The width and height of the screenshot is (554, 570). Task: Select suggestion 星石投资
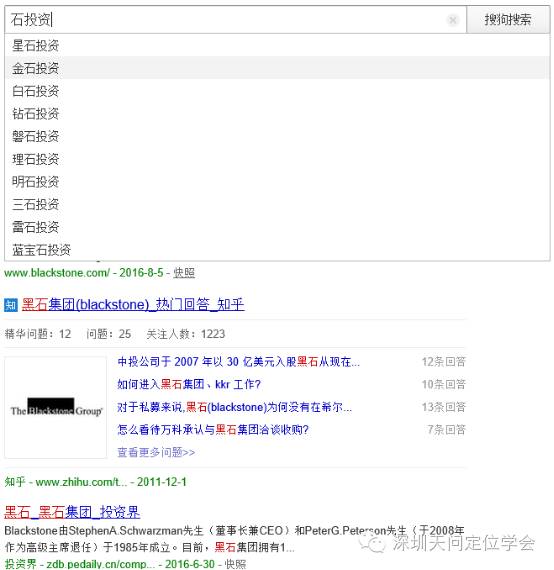point(277,45)
